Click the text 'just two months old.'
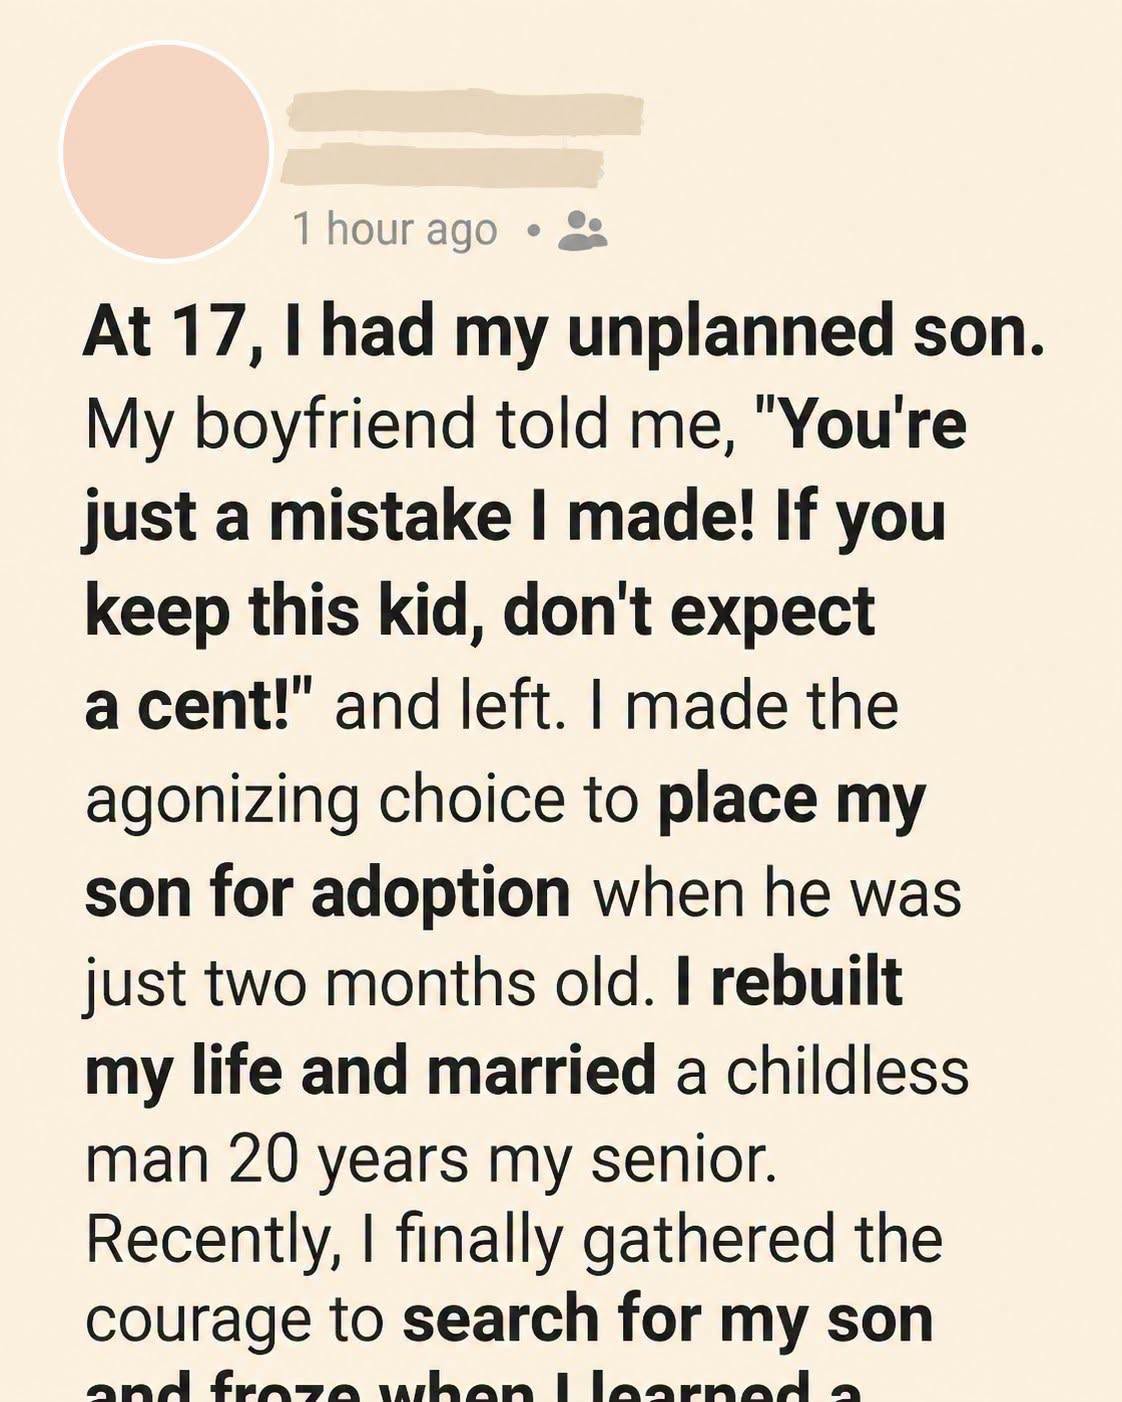Viewport: 1122px width, 1402px height. [x=369, y=984]
